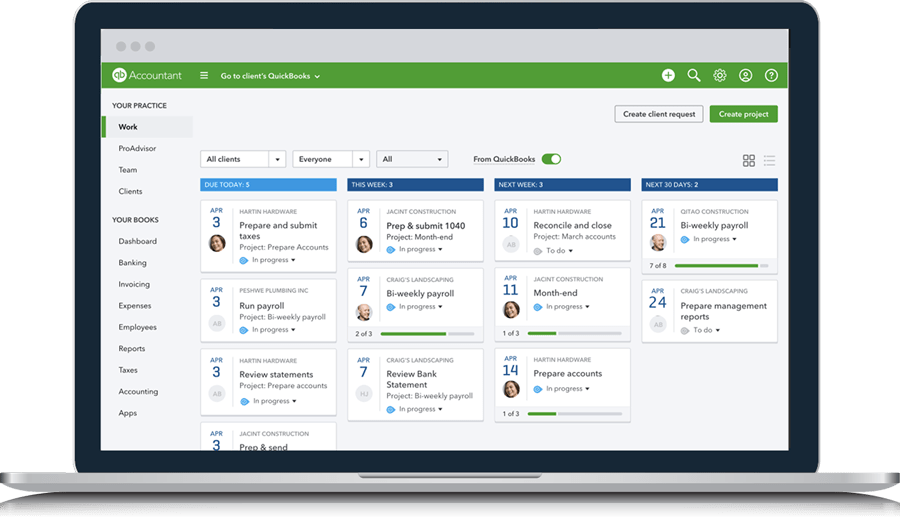This screenshot has width=900, height=517.
Task: Open Expenses in the sidebar
Action: pos(135,306)
